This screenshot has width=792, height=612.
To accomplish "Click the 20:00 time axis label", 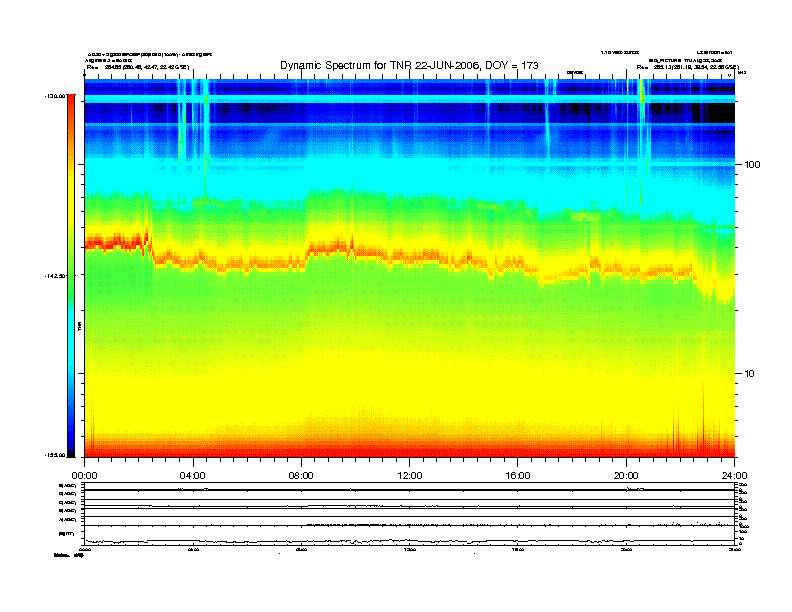I will 626,476.
